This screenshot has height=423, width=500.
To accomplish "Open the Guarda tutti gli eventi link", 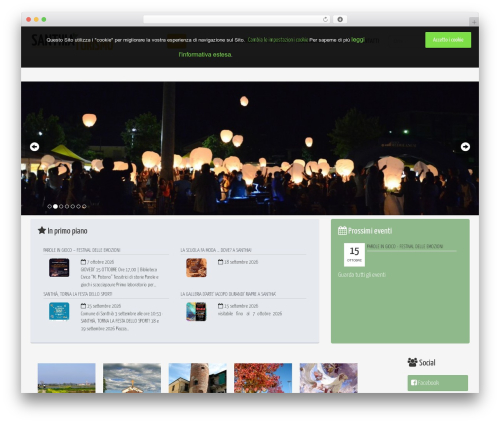I will click(x=362, y=275).
